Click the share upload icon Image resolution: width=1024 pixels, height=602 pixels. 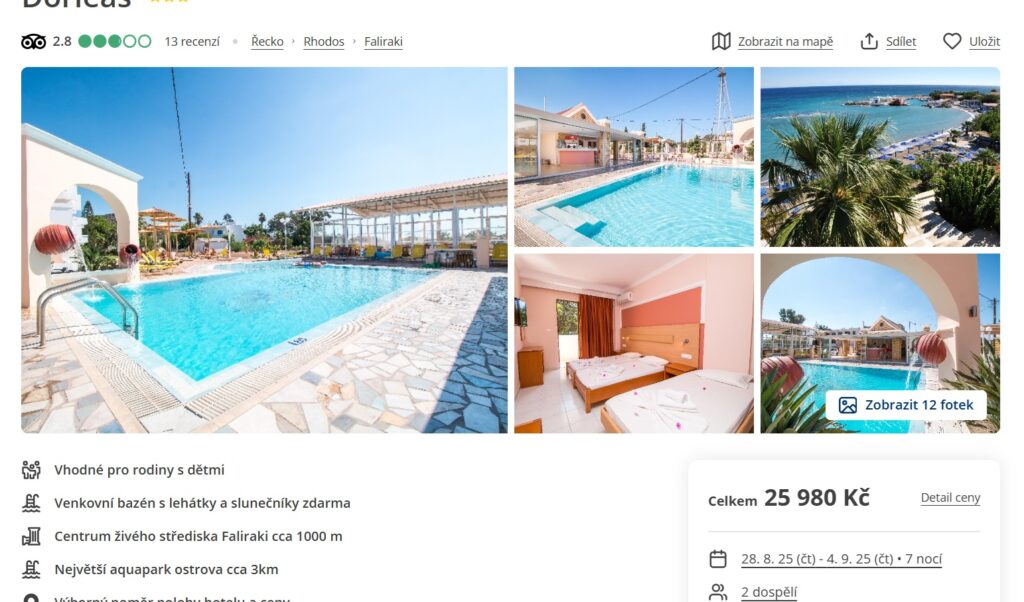pyautogui.click(x=869, y=42)
